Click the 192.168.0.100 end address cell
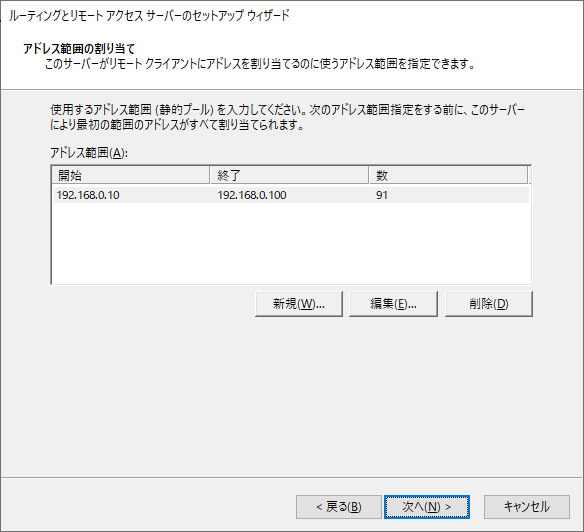 click(x=252, y=195)
